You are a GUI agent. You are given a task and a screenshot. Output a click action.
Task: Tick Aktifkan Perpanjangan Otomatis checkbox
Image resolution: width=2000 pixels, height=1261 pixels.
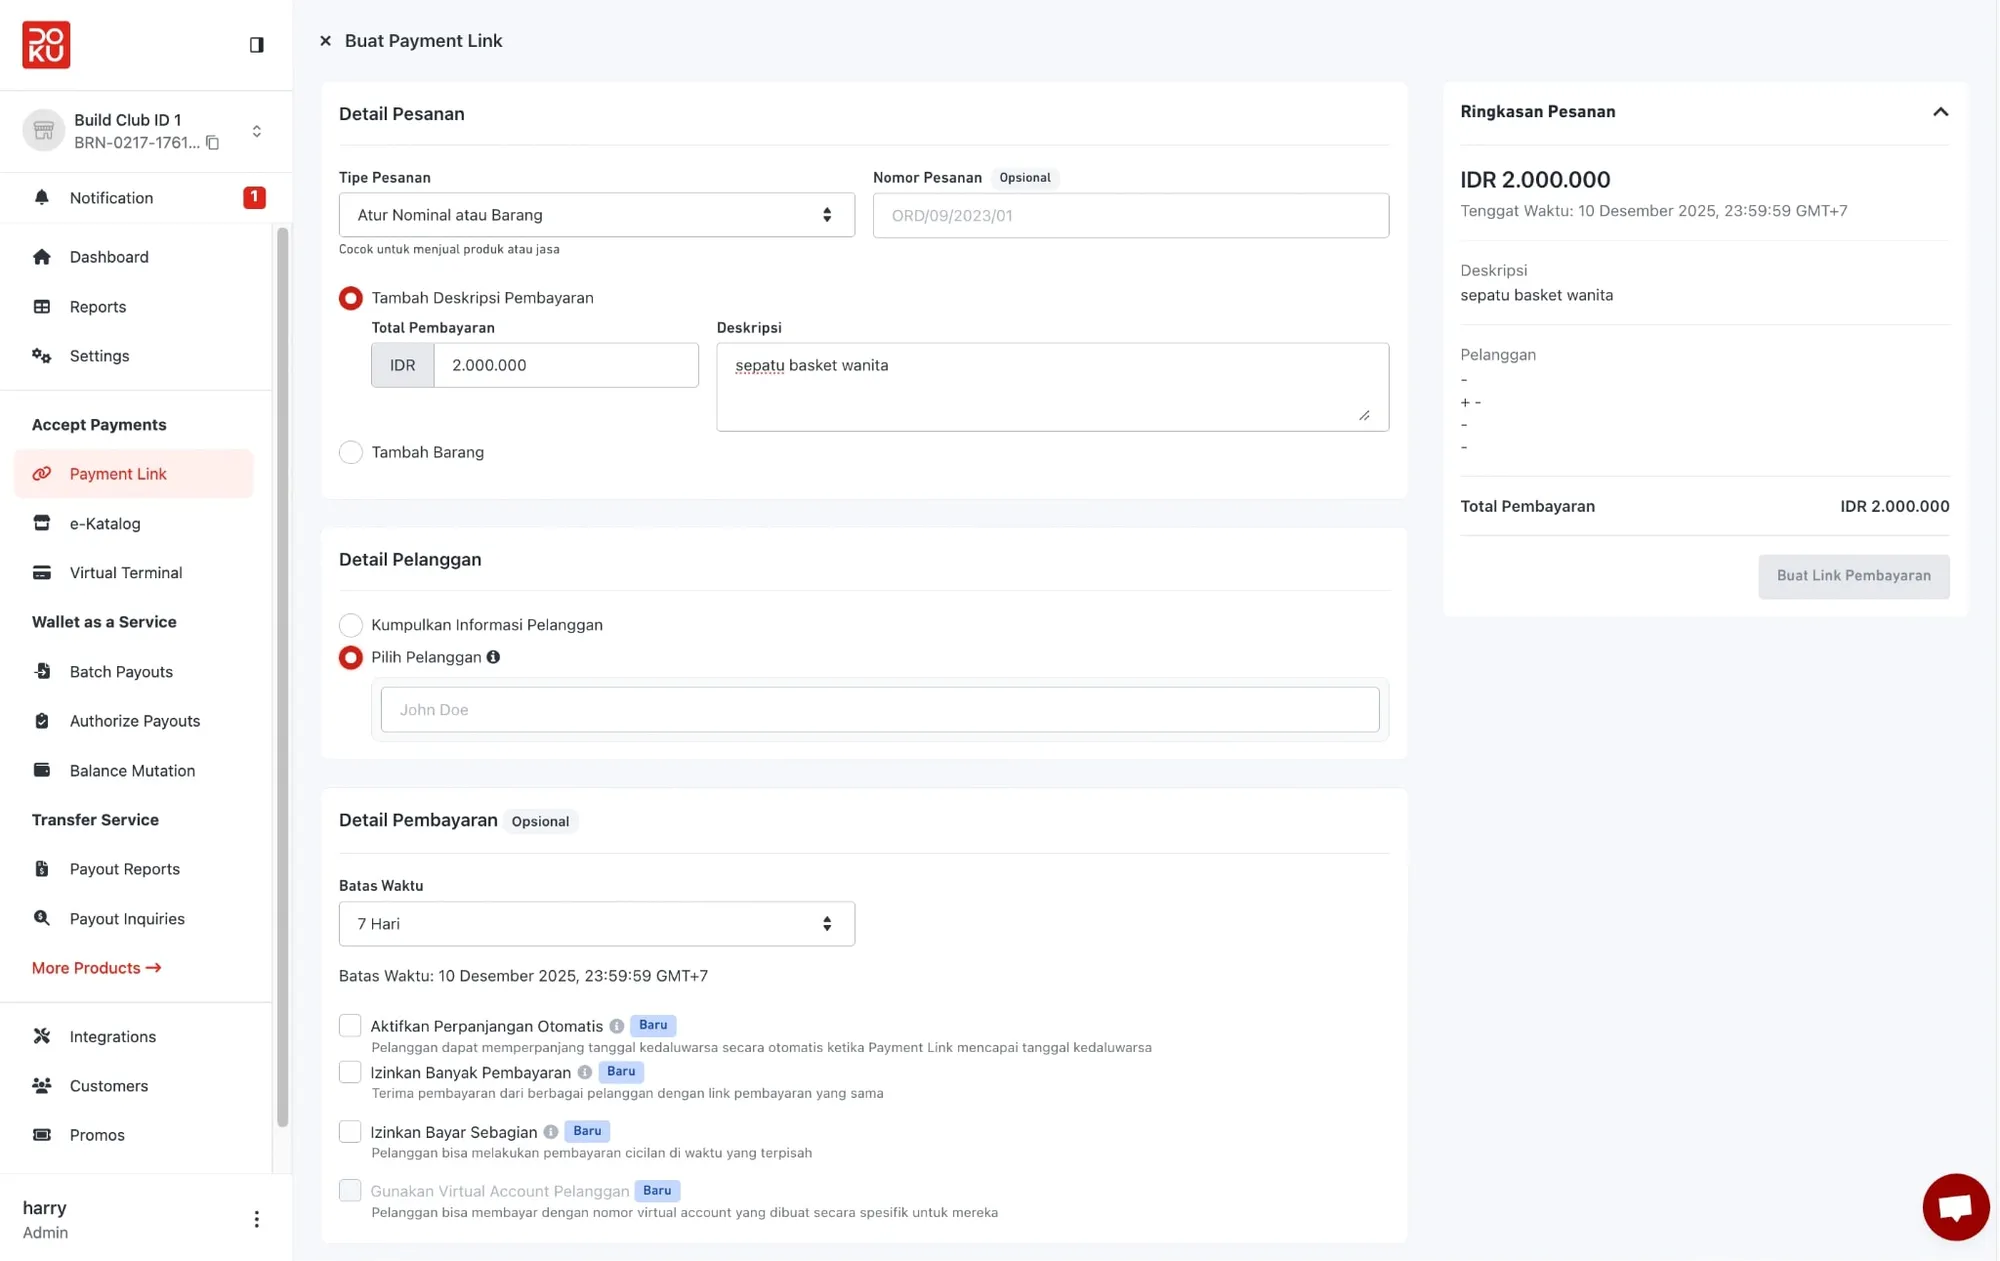point(350,1025)
